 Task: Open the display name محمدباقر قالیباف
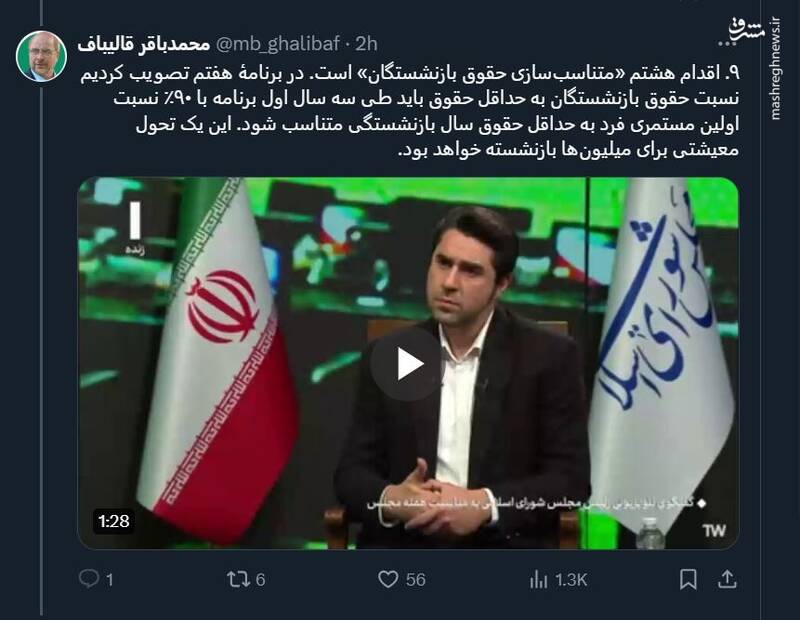(x=144, y=44)
